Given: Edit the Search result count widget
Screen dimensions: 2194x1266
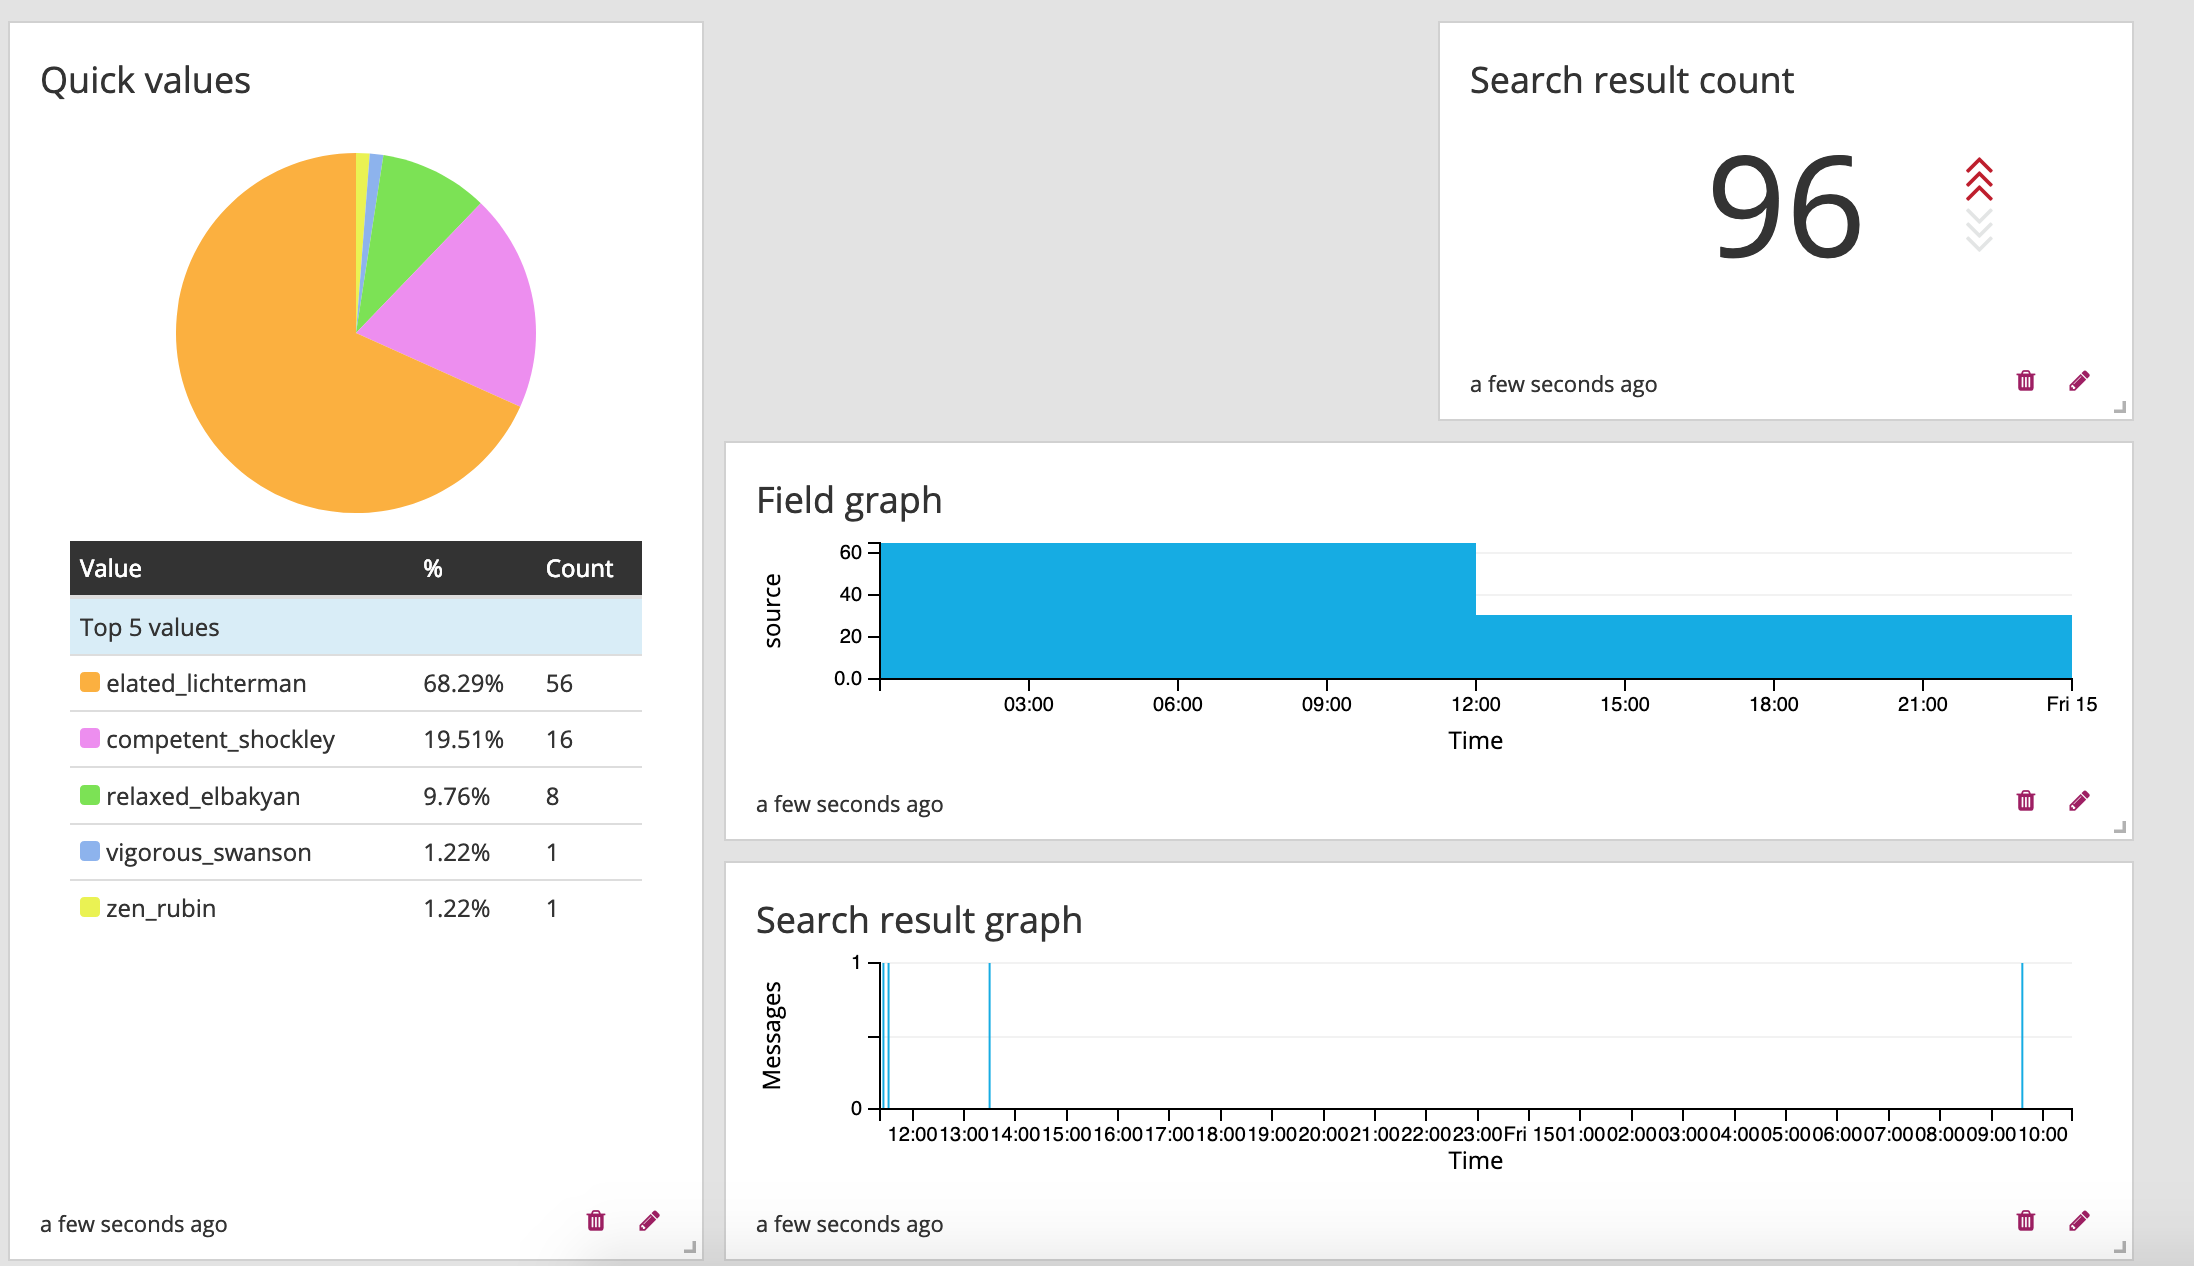Looking at the screenshot, I should click(2079, 380).
